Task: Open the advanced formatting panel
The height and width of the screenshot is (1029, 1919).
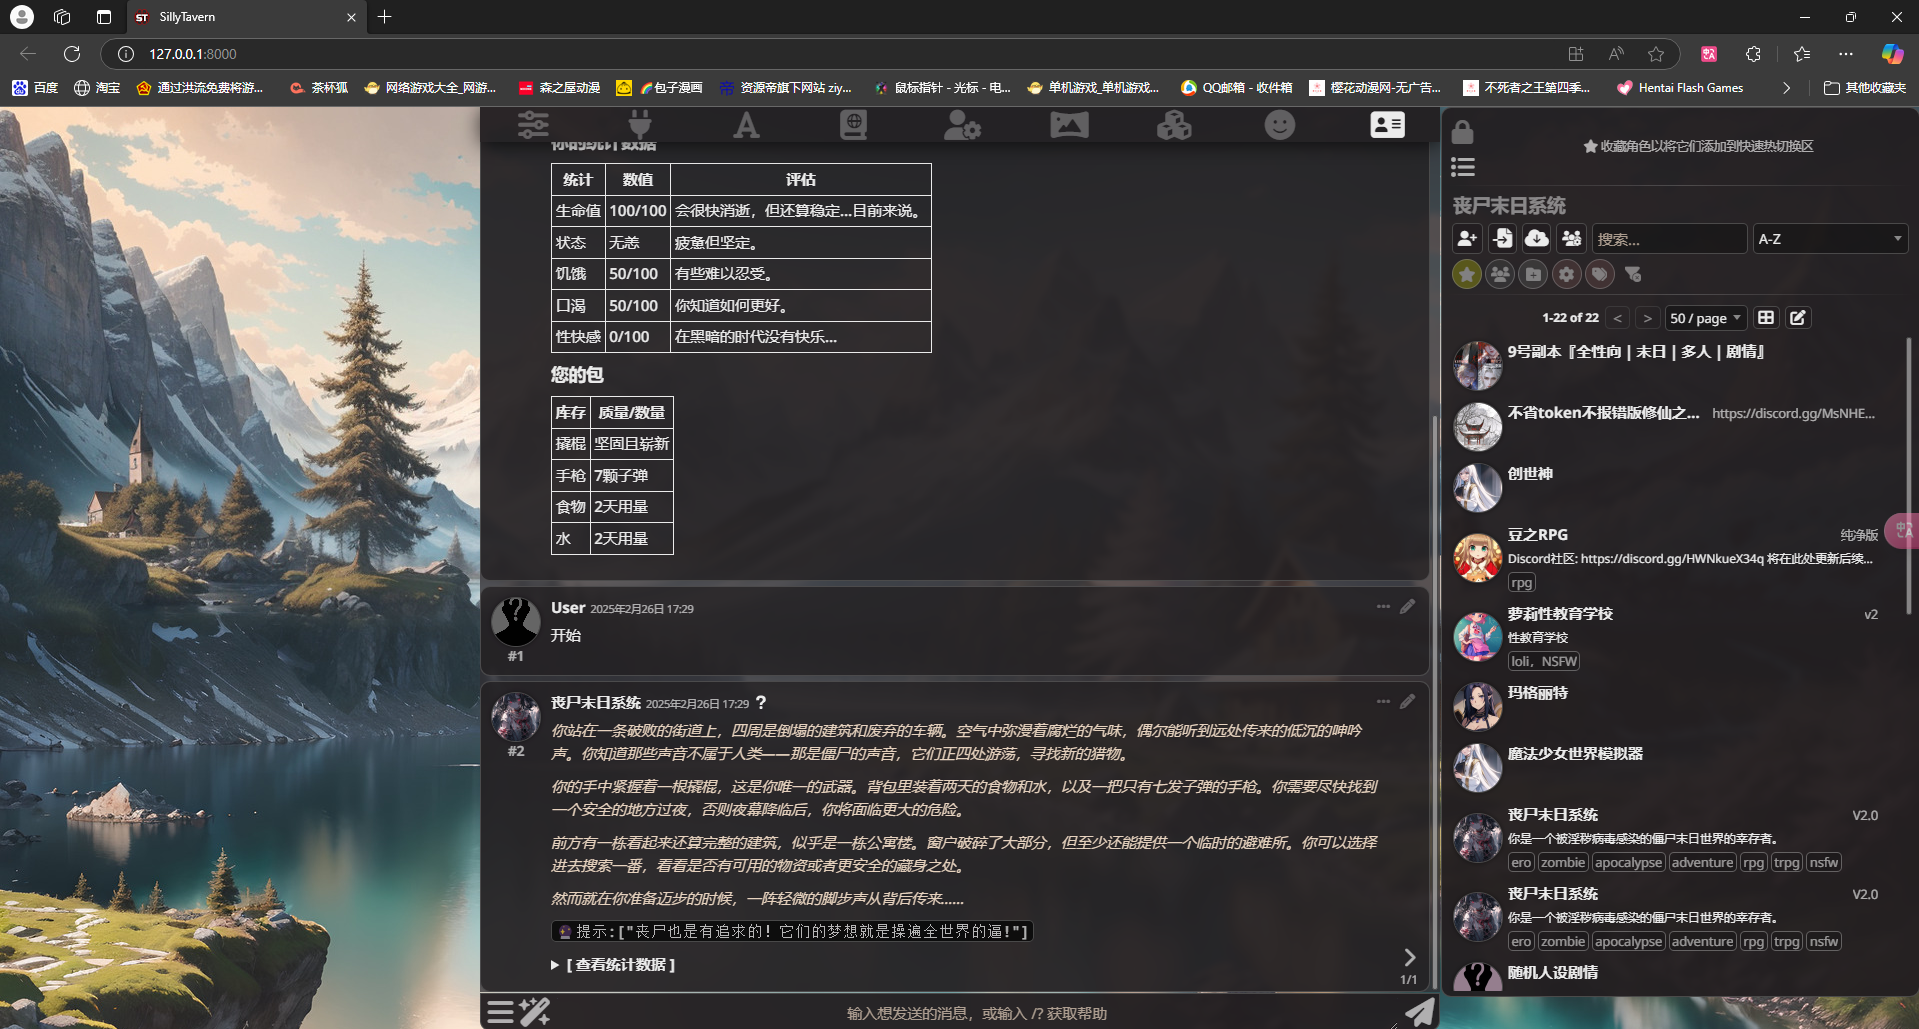Action: click(746, 124)
